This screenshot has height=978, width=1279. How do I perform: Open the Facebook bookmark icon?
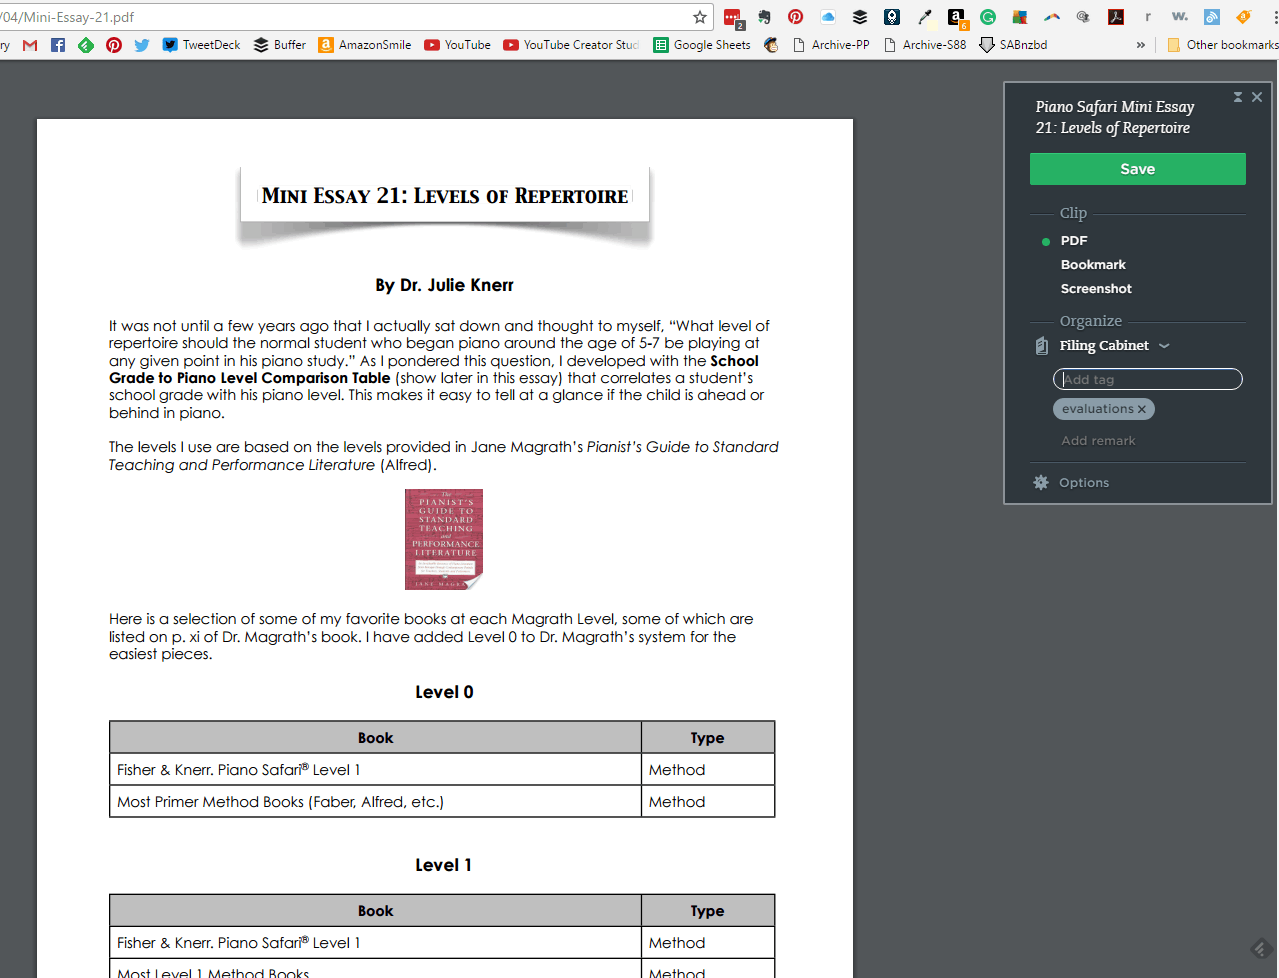pyautogui.click(x=58, y=45)
